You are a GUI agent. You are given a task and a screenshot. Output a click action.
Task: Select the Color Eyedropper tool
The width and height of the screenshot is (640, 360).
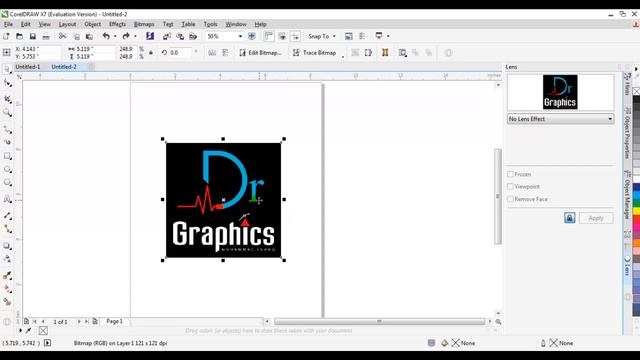7,276
